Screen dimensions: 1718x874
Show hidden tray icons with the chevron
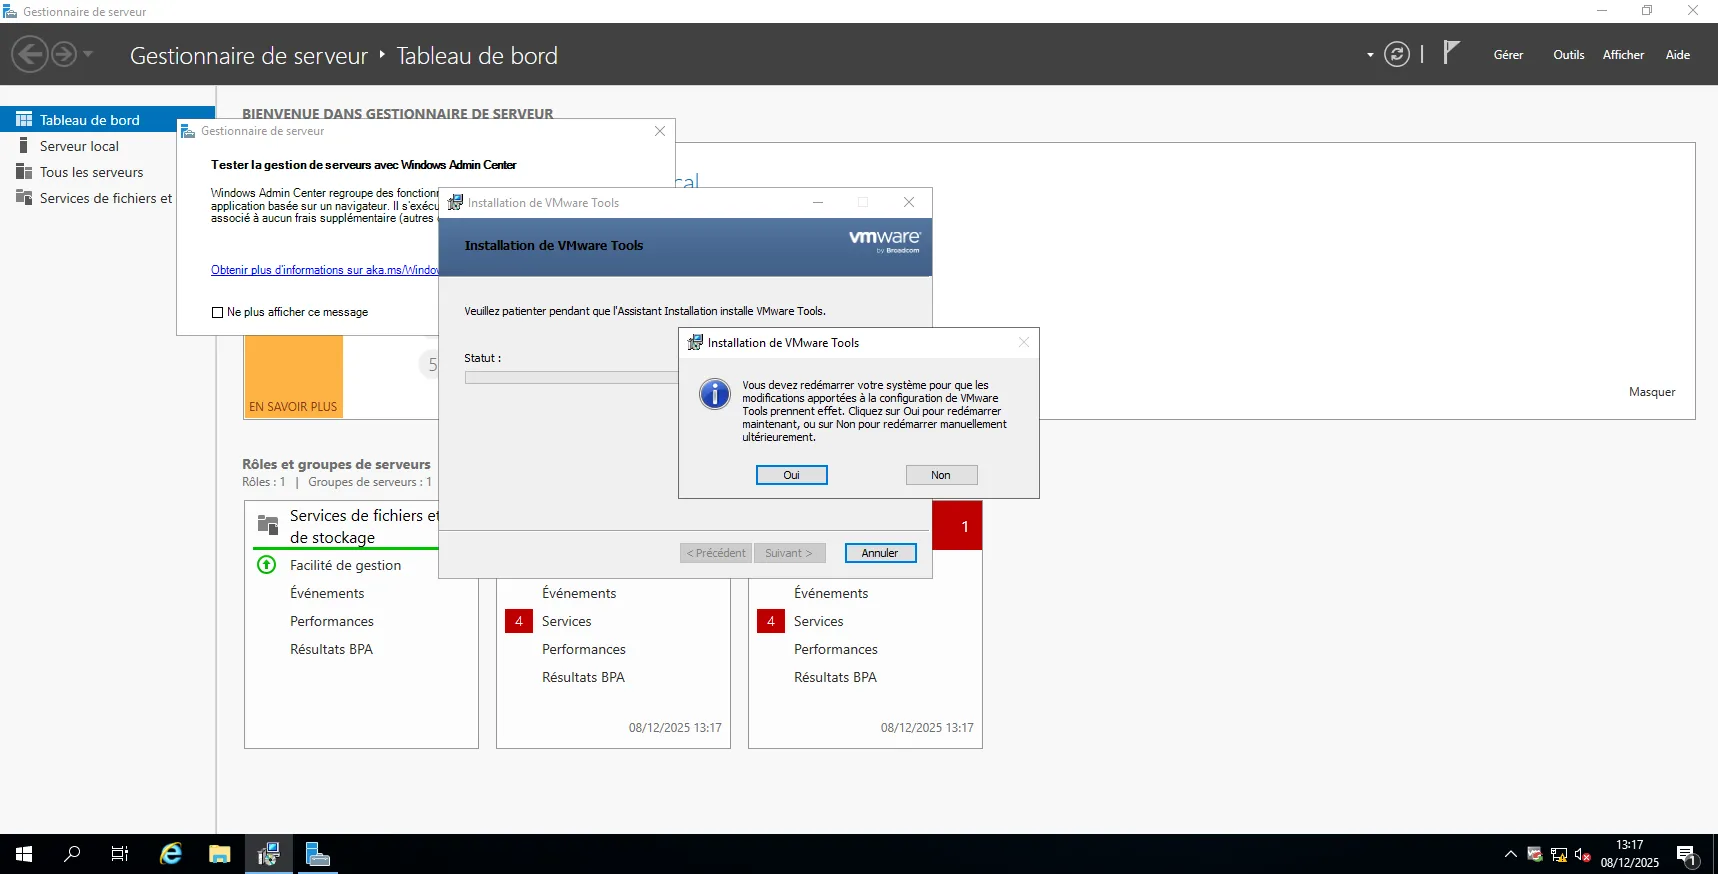coord(1510,855)
